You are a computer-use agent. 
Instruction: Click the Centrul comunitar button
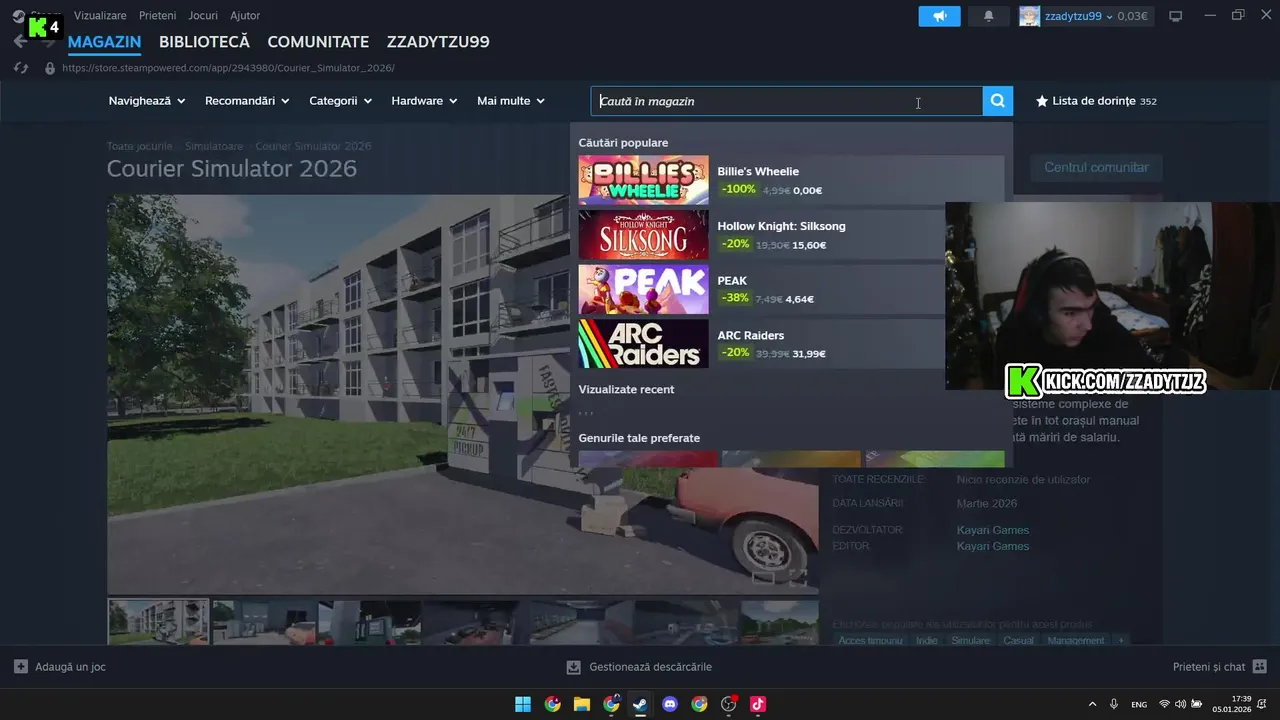click(1096, 167)
